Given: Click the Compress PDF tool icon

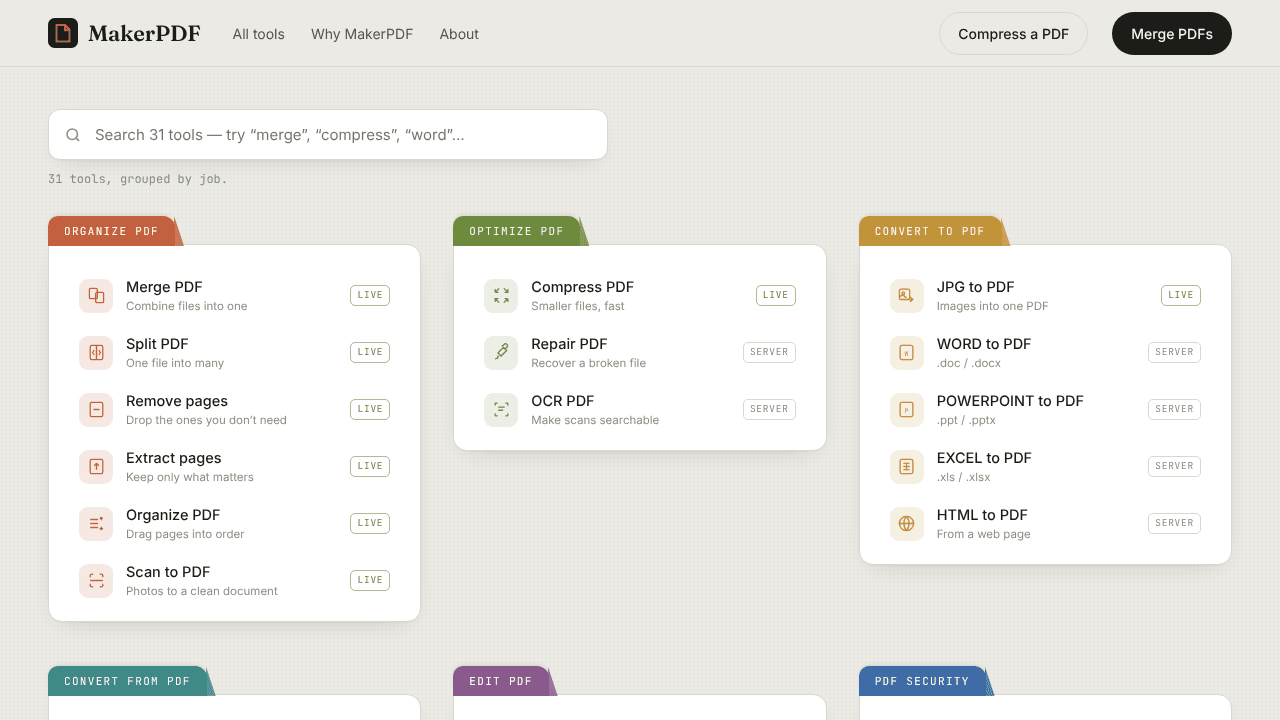Looking at the screenshot, I should coord(501,295).
